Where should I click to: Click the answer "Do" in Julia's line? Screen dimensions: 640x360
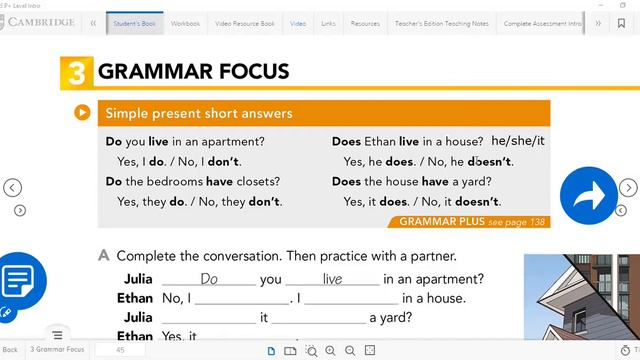click(x=209, y=279)
